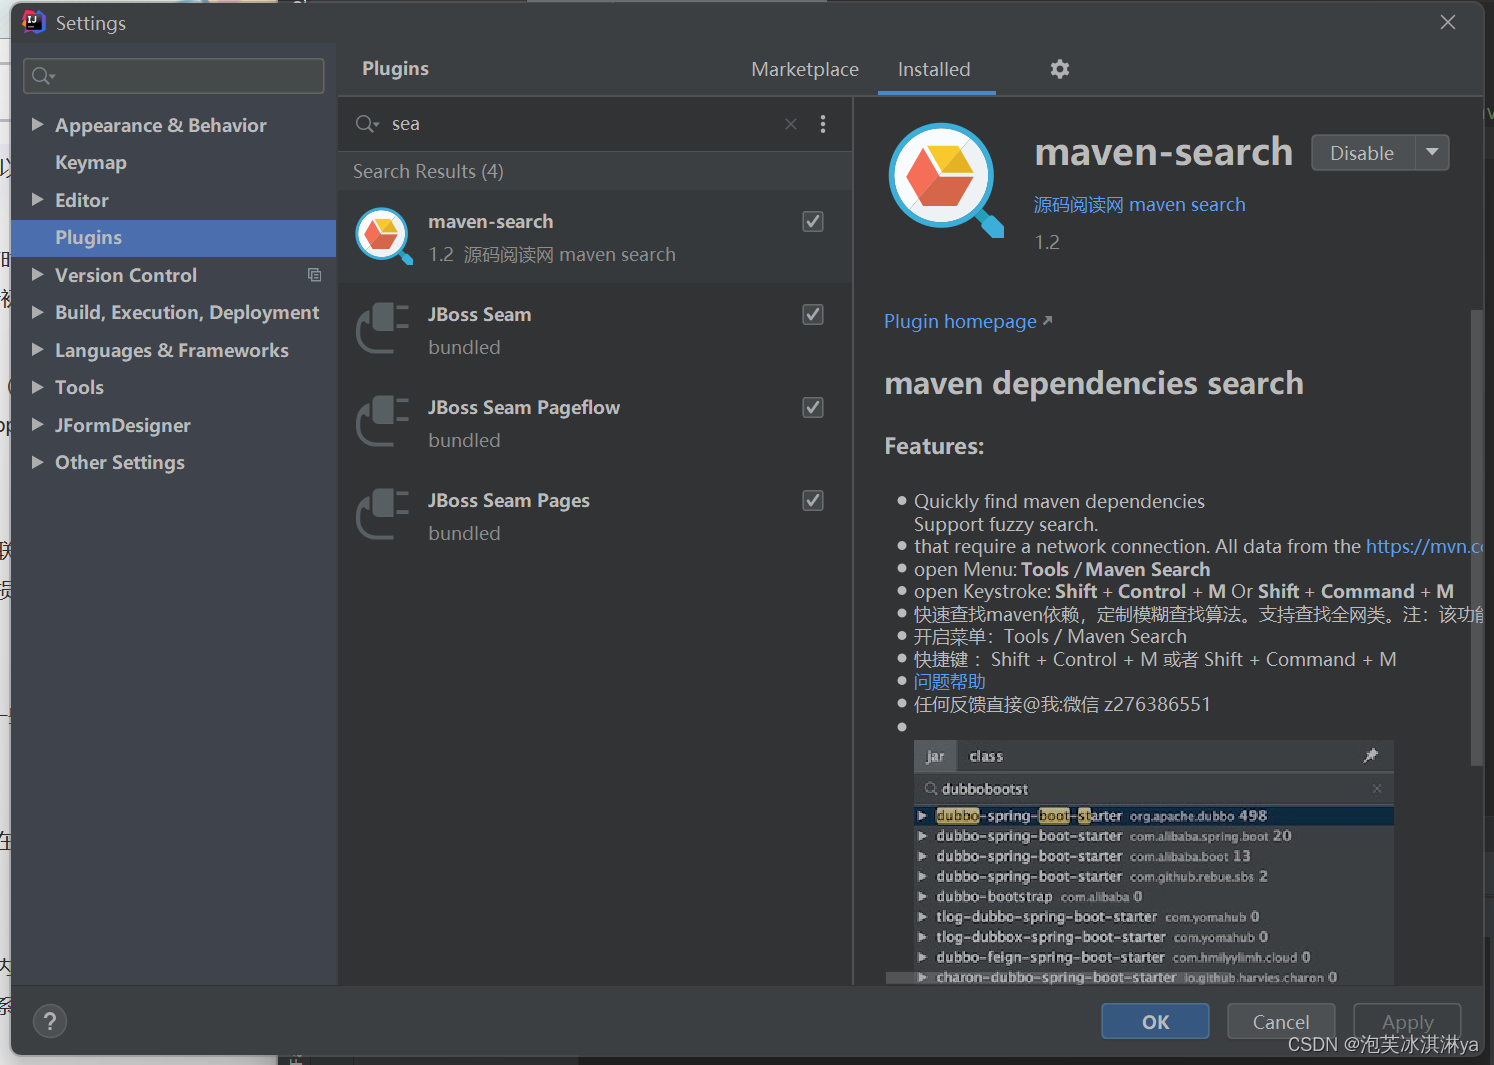Expand Languages & Frameworks node
This screenshot has height=1065, width=1494.
37,350
